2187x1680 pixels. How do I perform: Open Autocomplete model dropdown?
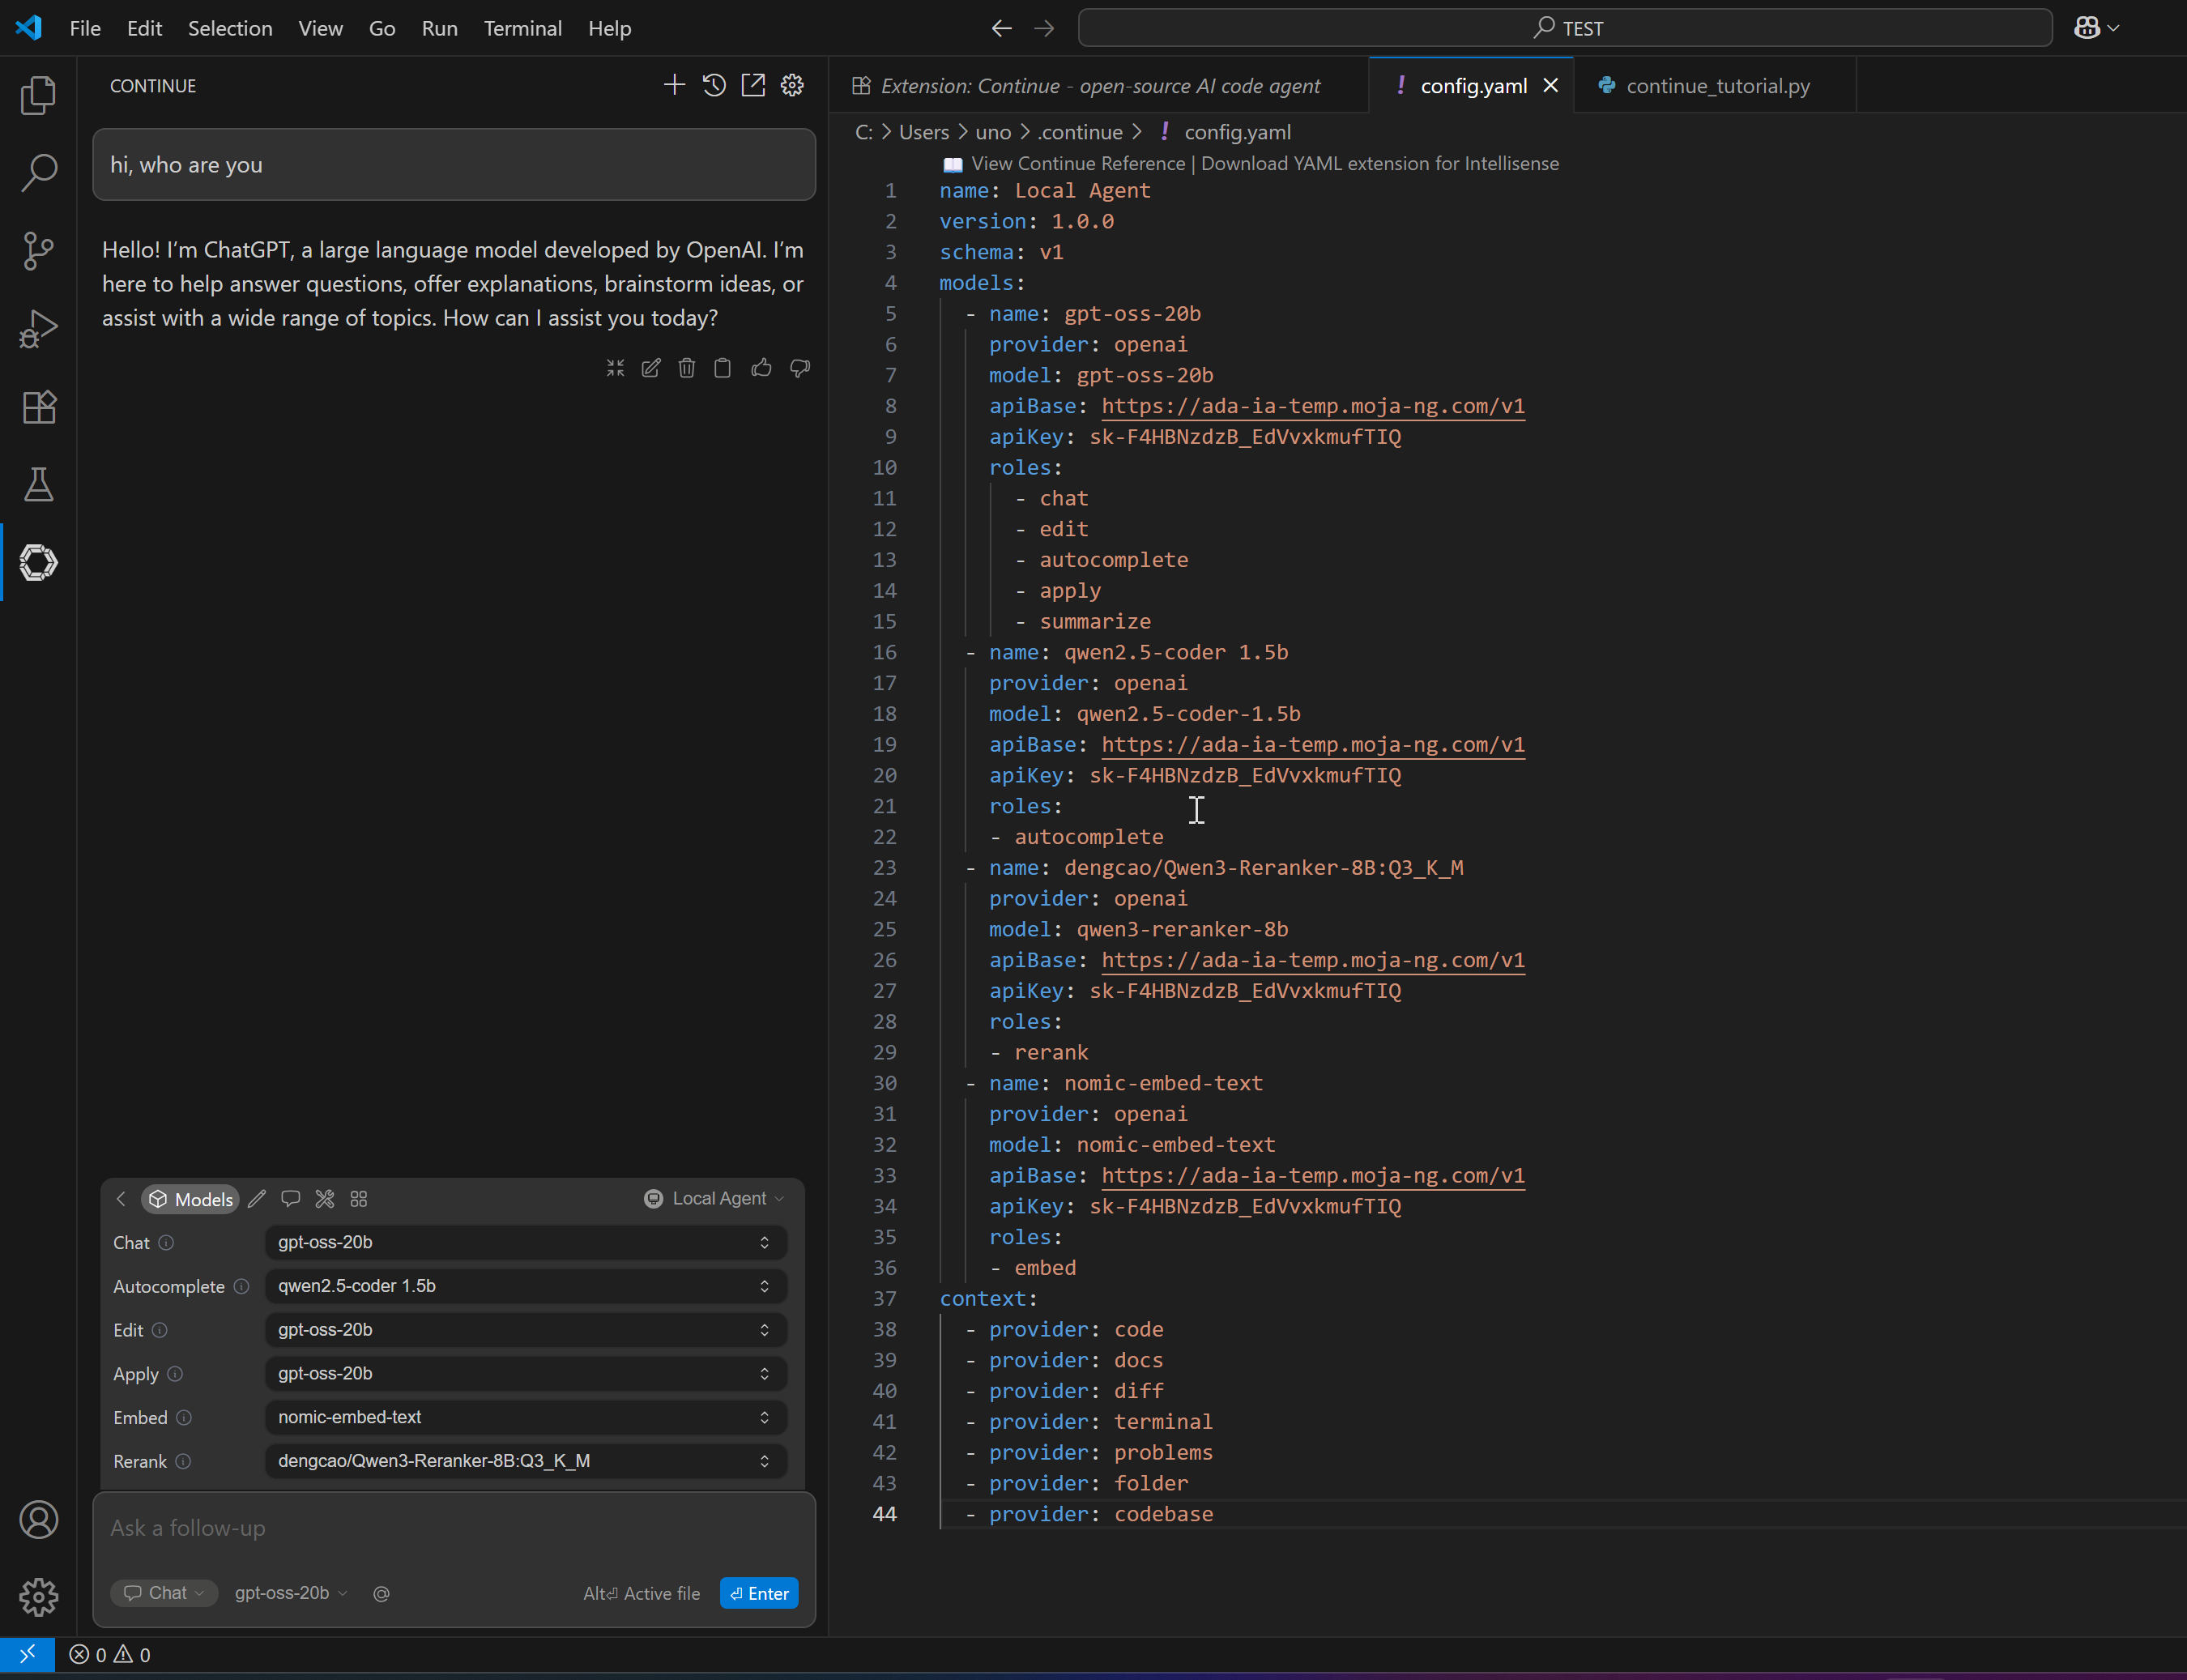525,1286
